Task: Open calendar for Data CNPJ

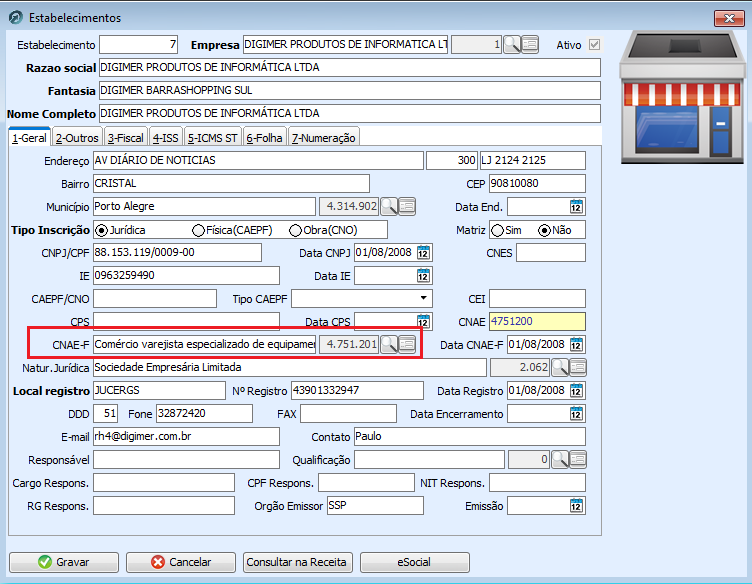Action: pos(423,252)
